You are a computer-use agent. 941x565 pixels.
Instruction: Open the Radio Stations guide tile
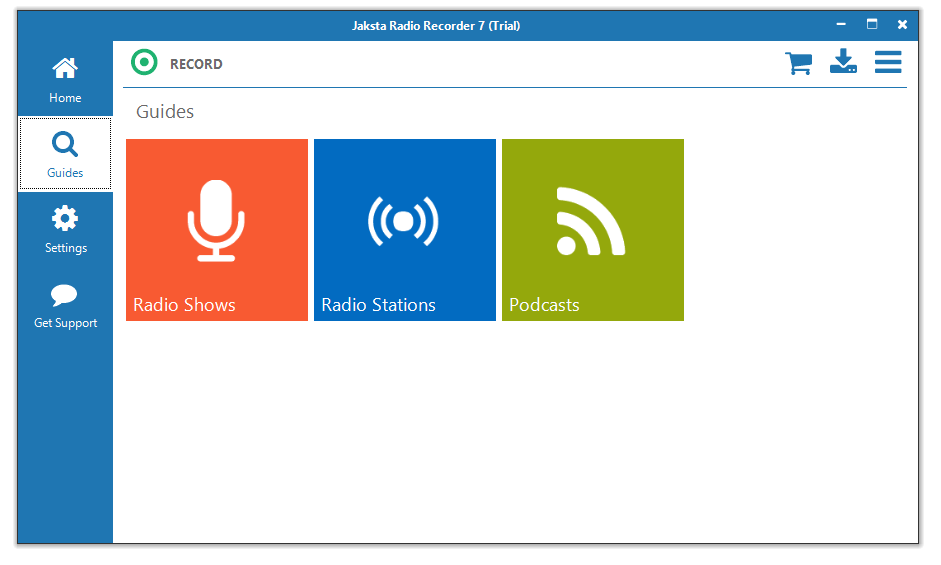404,230
